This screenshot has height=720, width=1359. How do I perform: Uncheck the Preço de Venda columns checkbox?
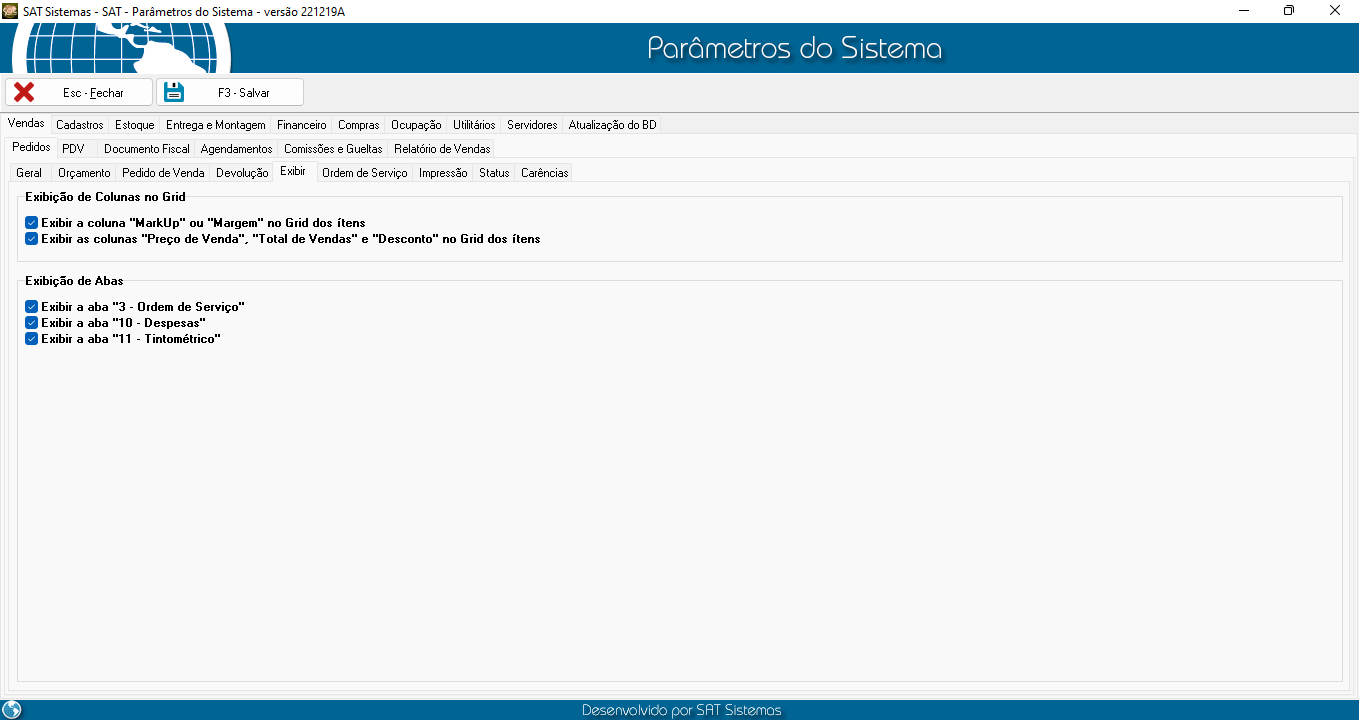(32, 239)
